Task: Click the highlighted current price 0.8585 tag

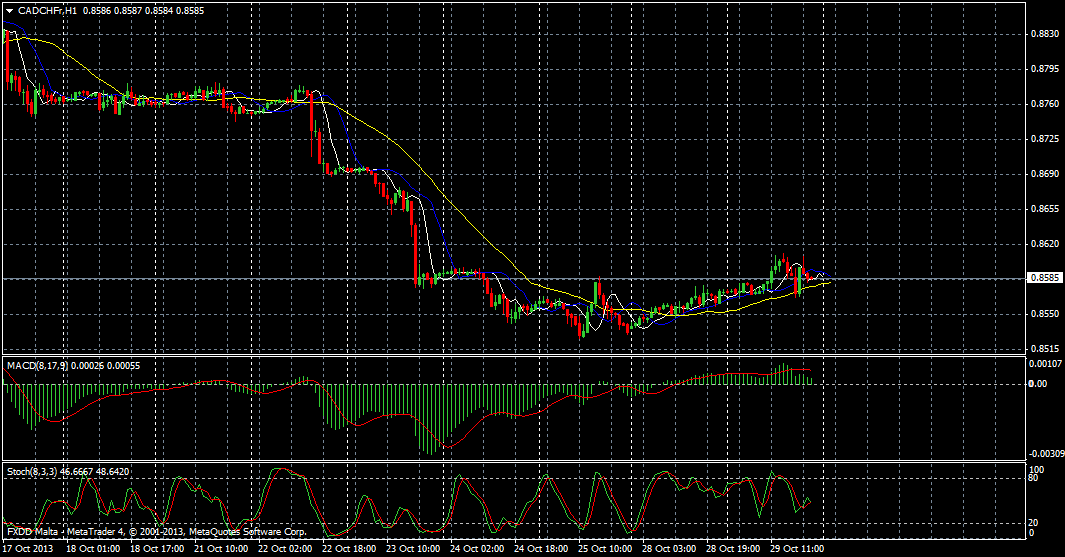Action: 1044,279
